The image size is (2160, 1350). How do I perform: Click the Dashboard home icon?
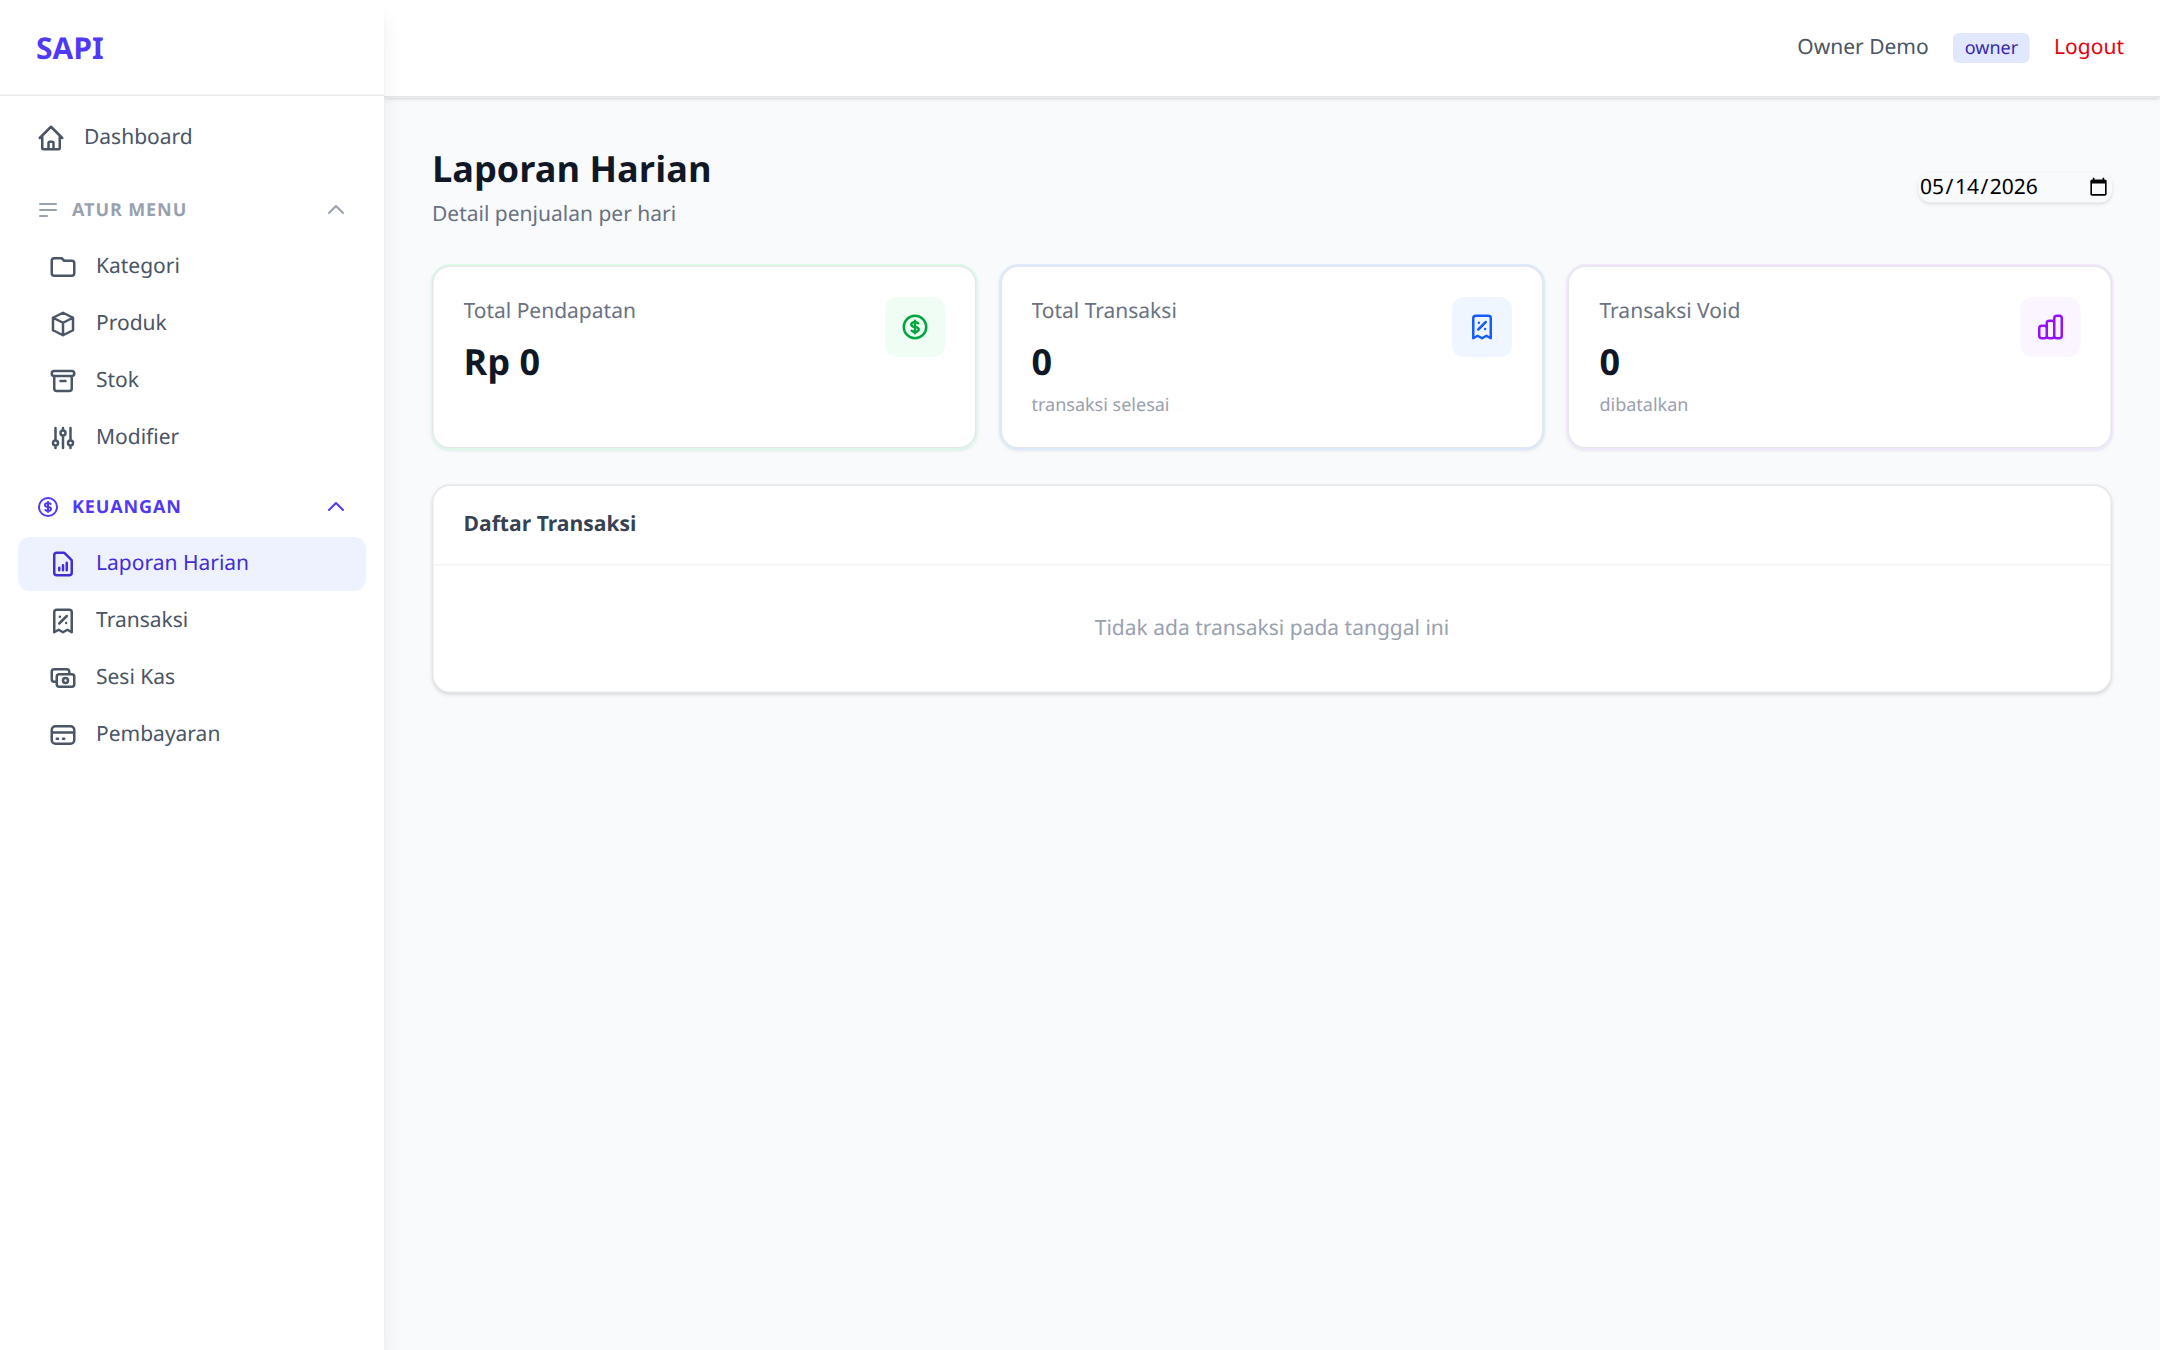click(x=51, y=138)
